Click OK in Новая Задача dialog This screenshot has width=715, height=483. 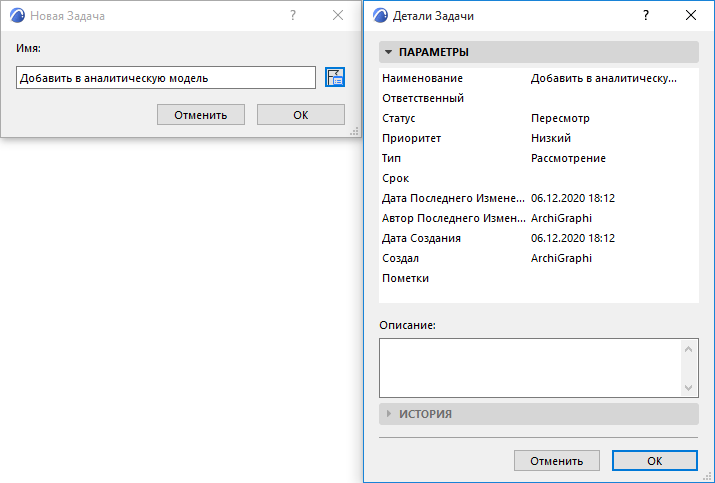[301, 114]
